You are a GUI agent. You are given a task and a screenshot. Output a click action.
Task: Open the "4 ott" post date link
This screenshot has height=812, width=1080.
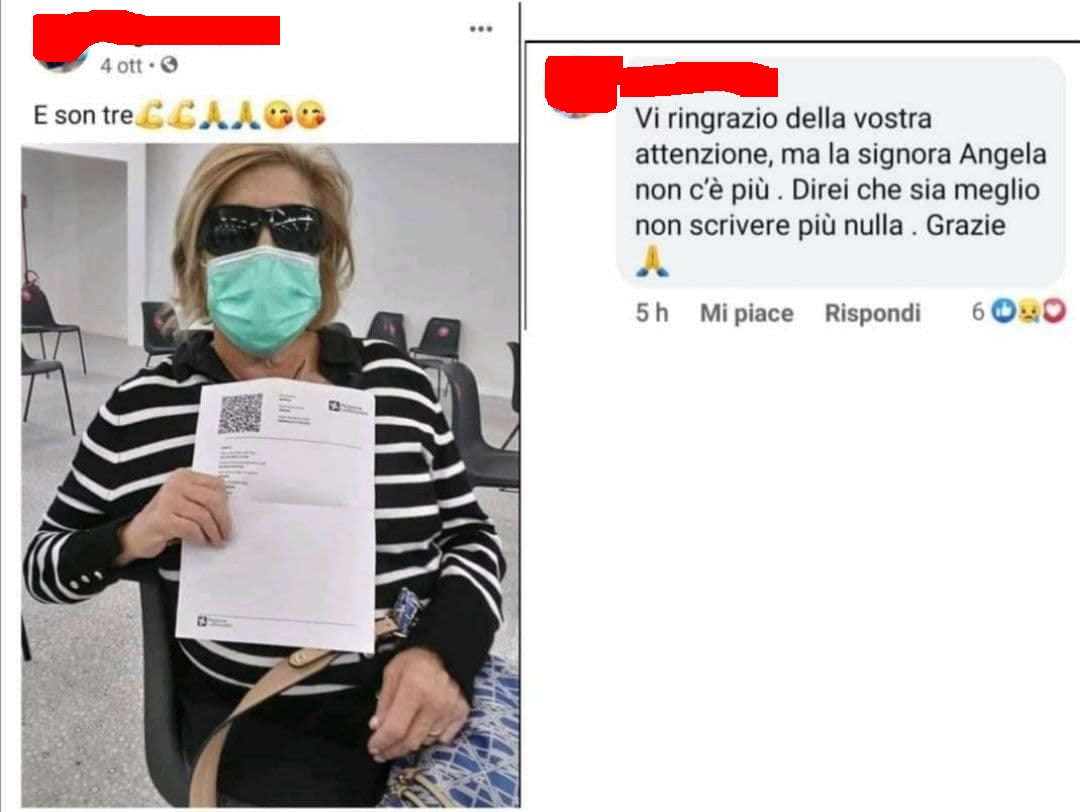pos(121,65)
